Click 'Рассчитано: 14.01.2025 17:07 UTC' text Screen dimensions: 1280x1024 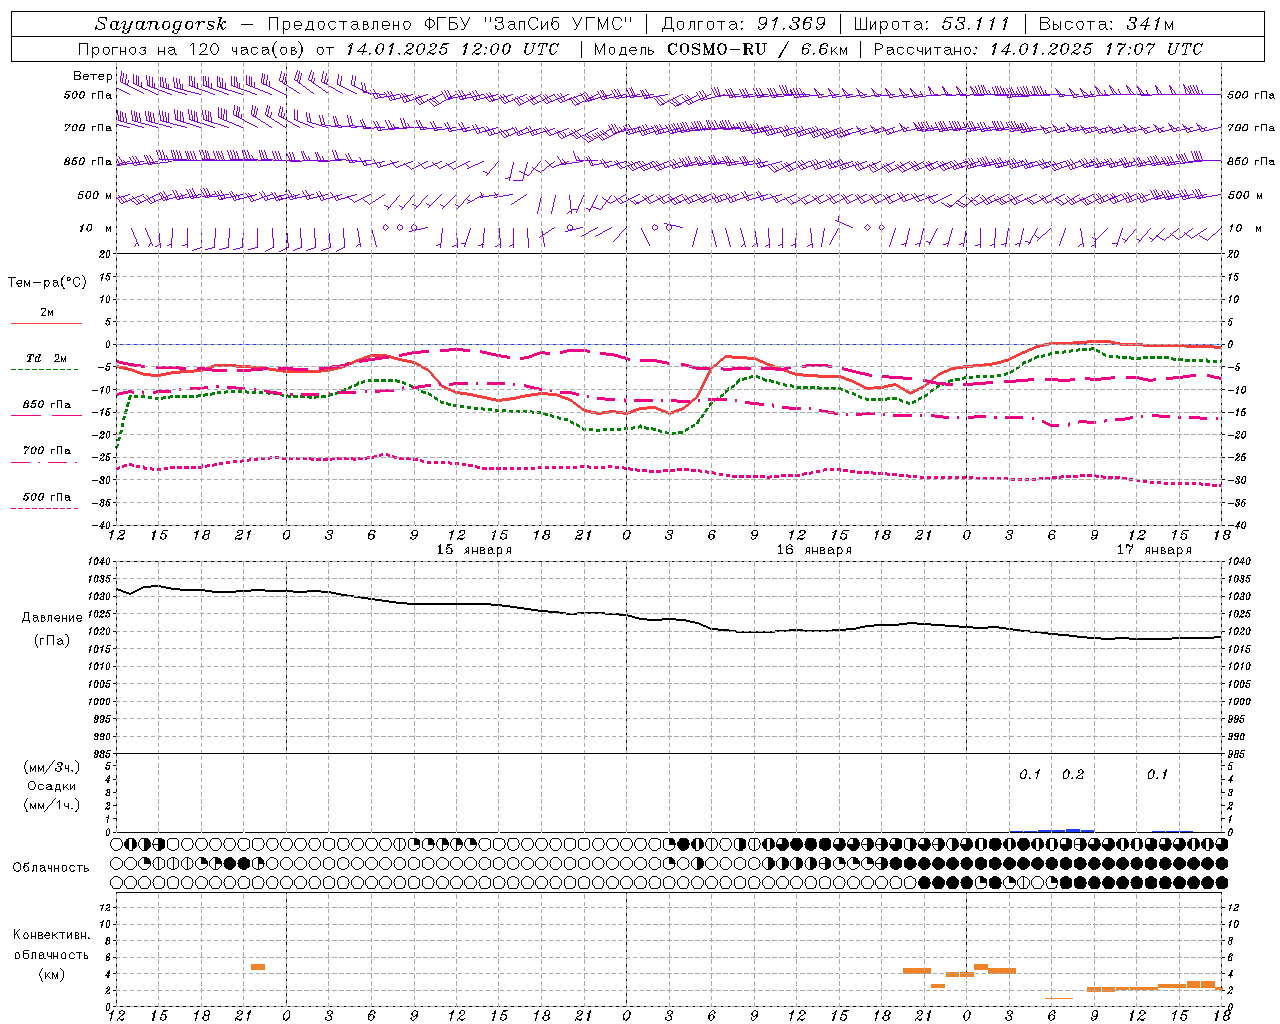(x=1038, y=49)
